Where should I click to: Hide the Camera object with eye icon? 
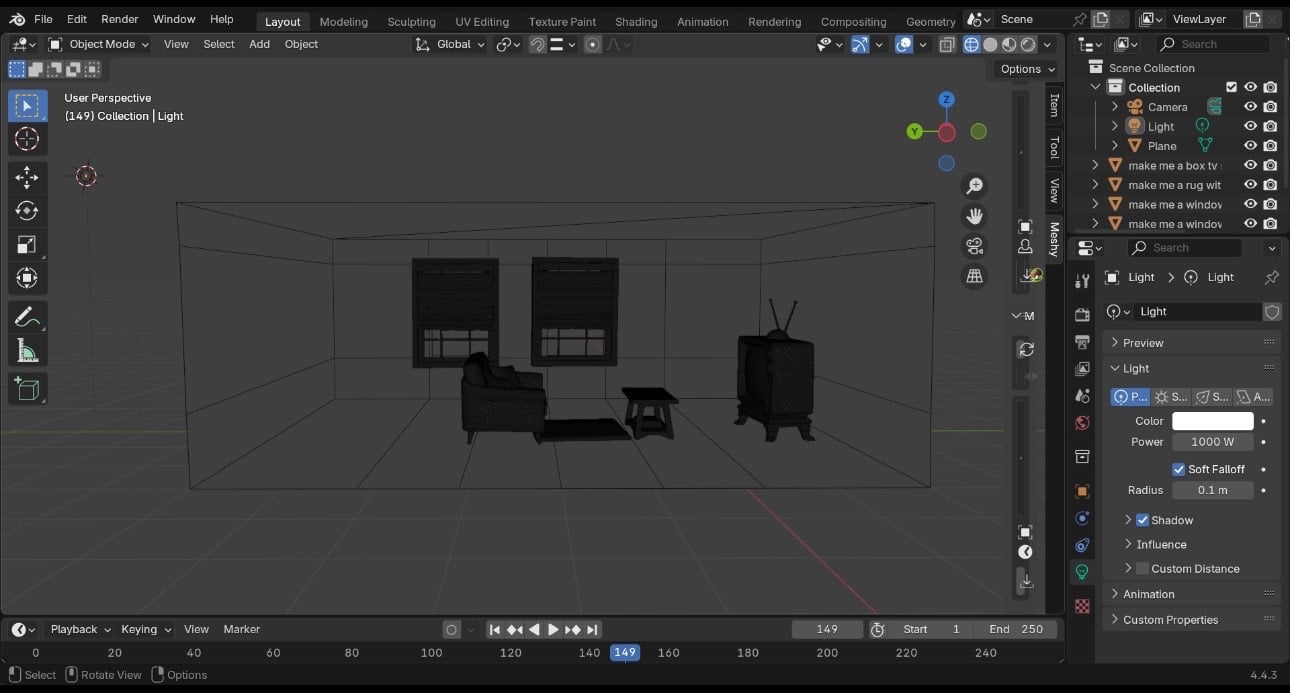(1250, 107)
